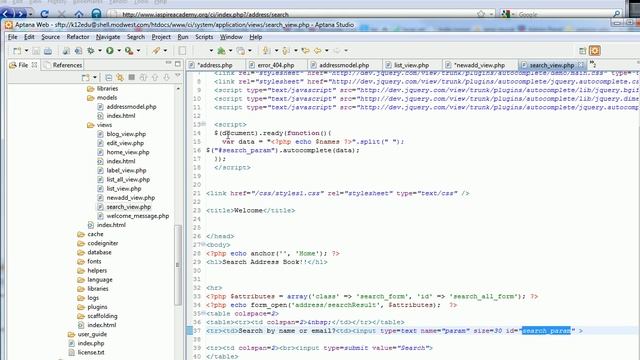Image resolution: width=640 pixels, height=360 pixels.
Task: Open External Tools dropdown arrow
Action: (x=138, y=51)
